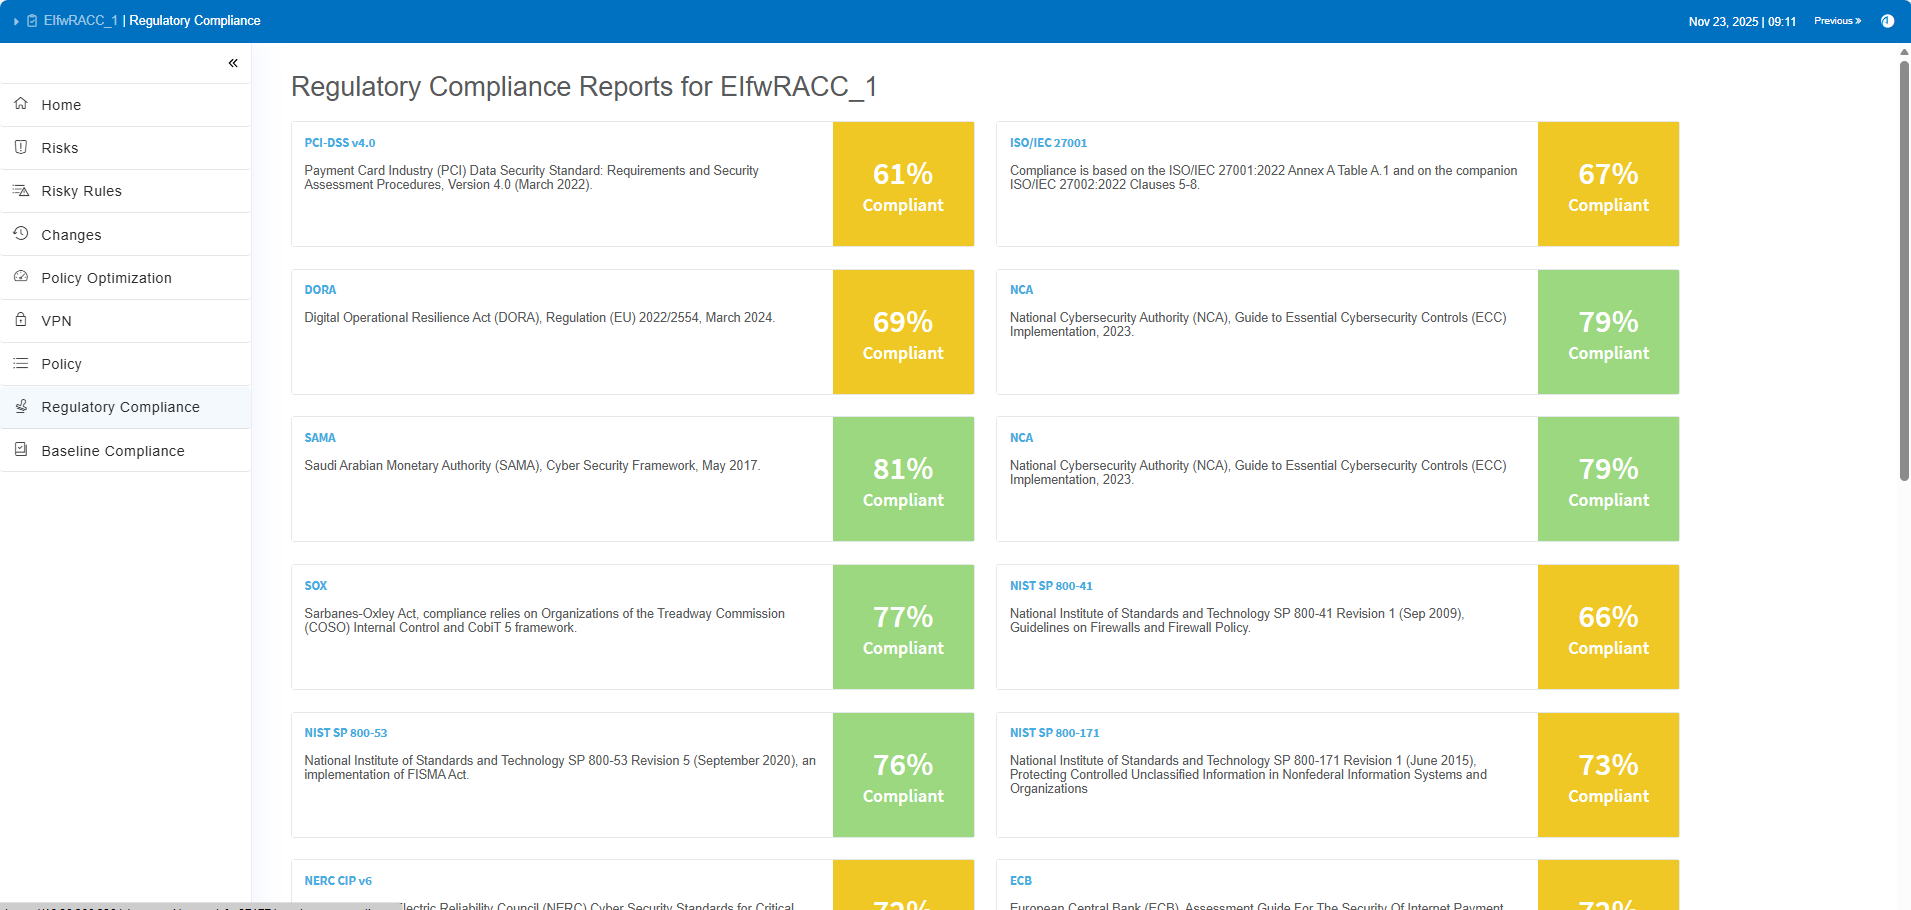Click the Changes history clock icon
Image resolution: width=1911 pixels, height=910 pixels.
tap(21, 234)
